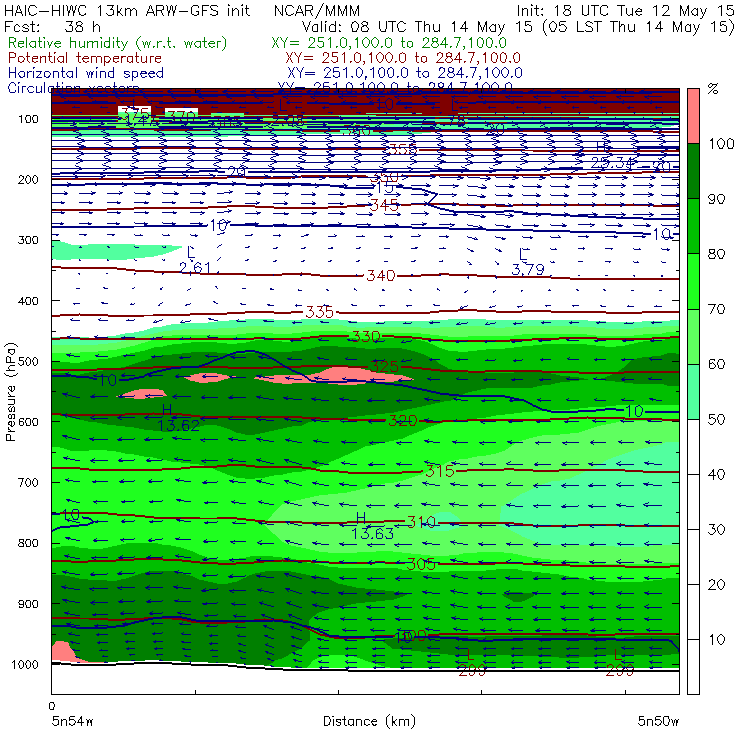Click the '90' colorbar tick label
Image resolution: width=740 pixels, height=740 pixels.
click(716, 199)
